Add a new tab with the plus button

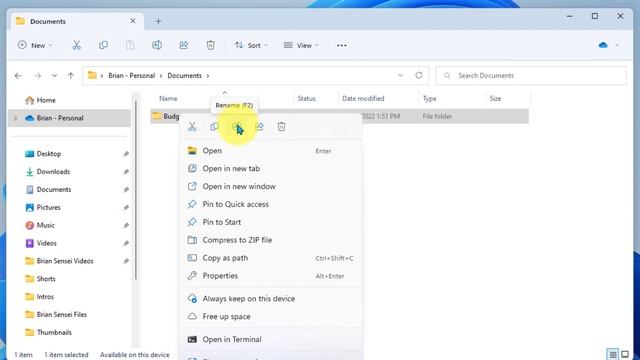158,21
